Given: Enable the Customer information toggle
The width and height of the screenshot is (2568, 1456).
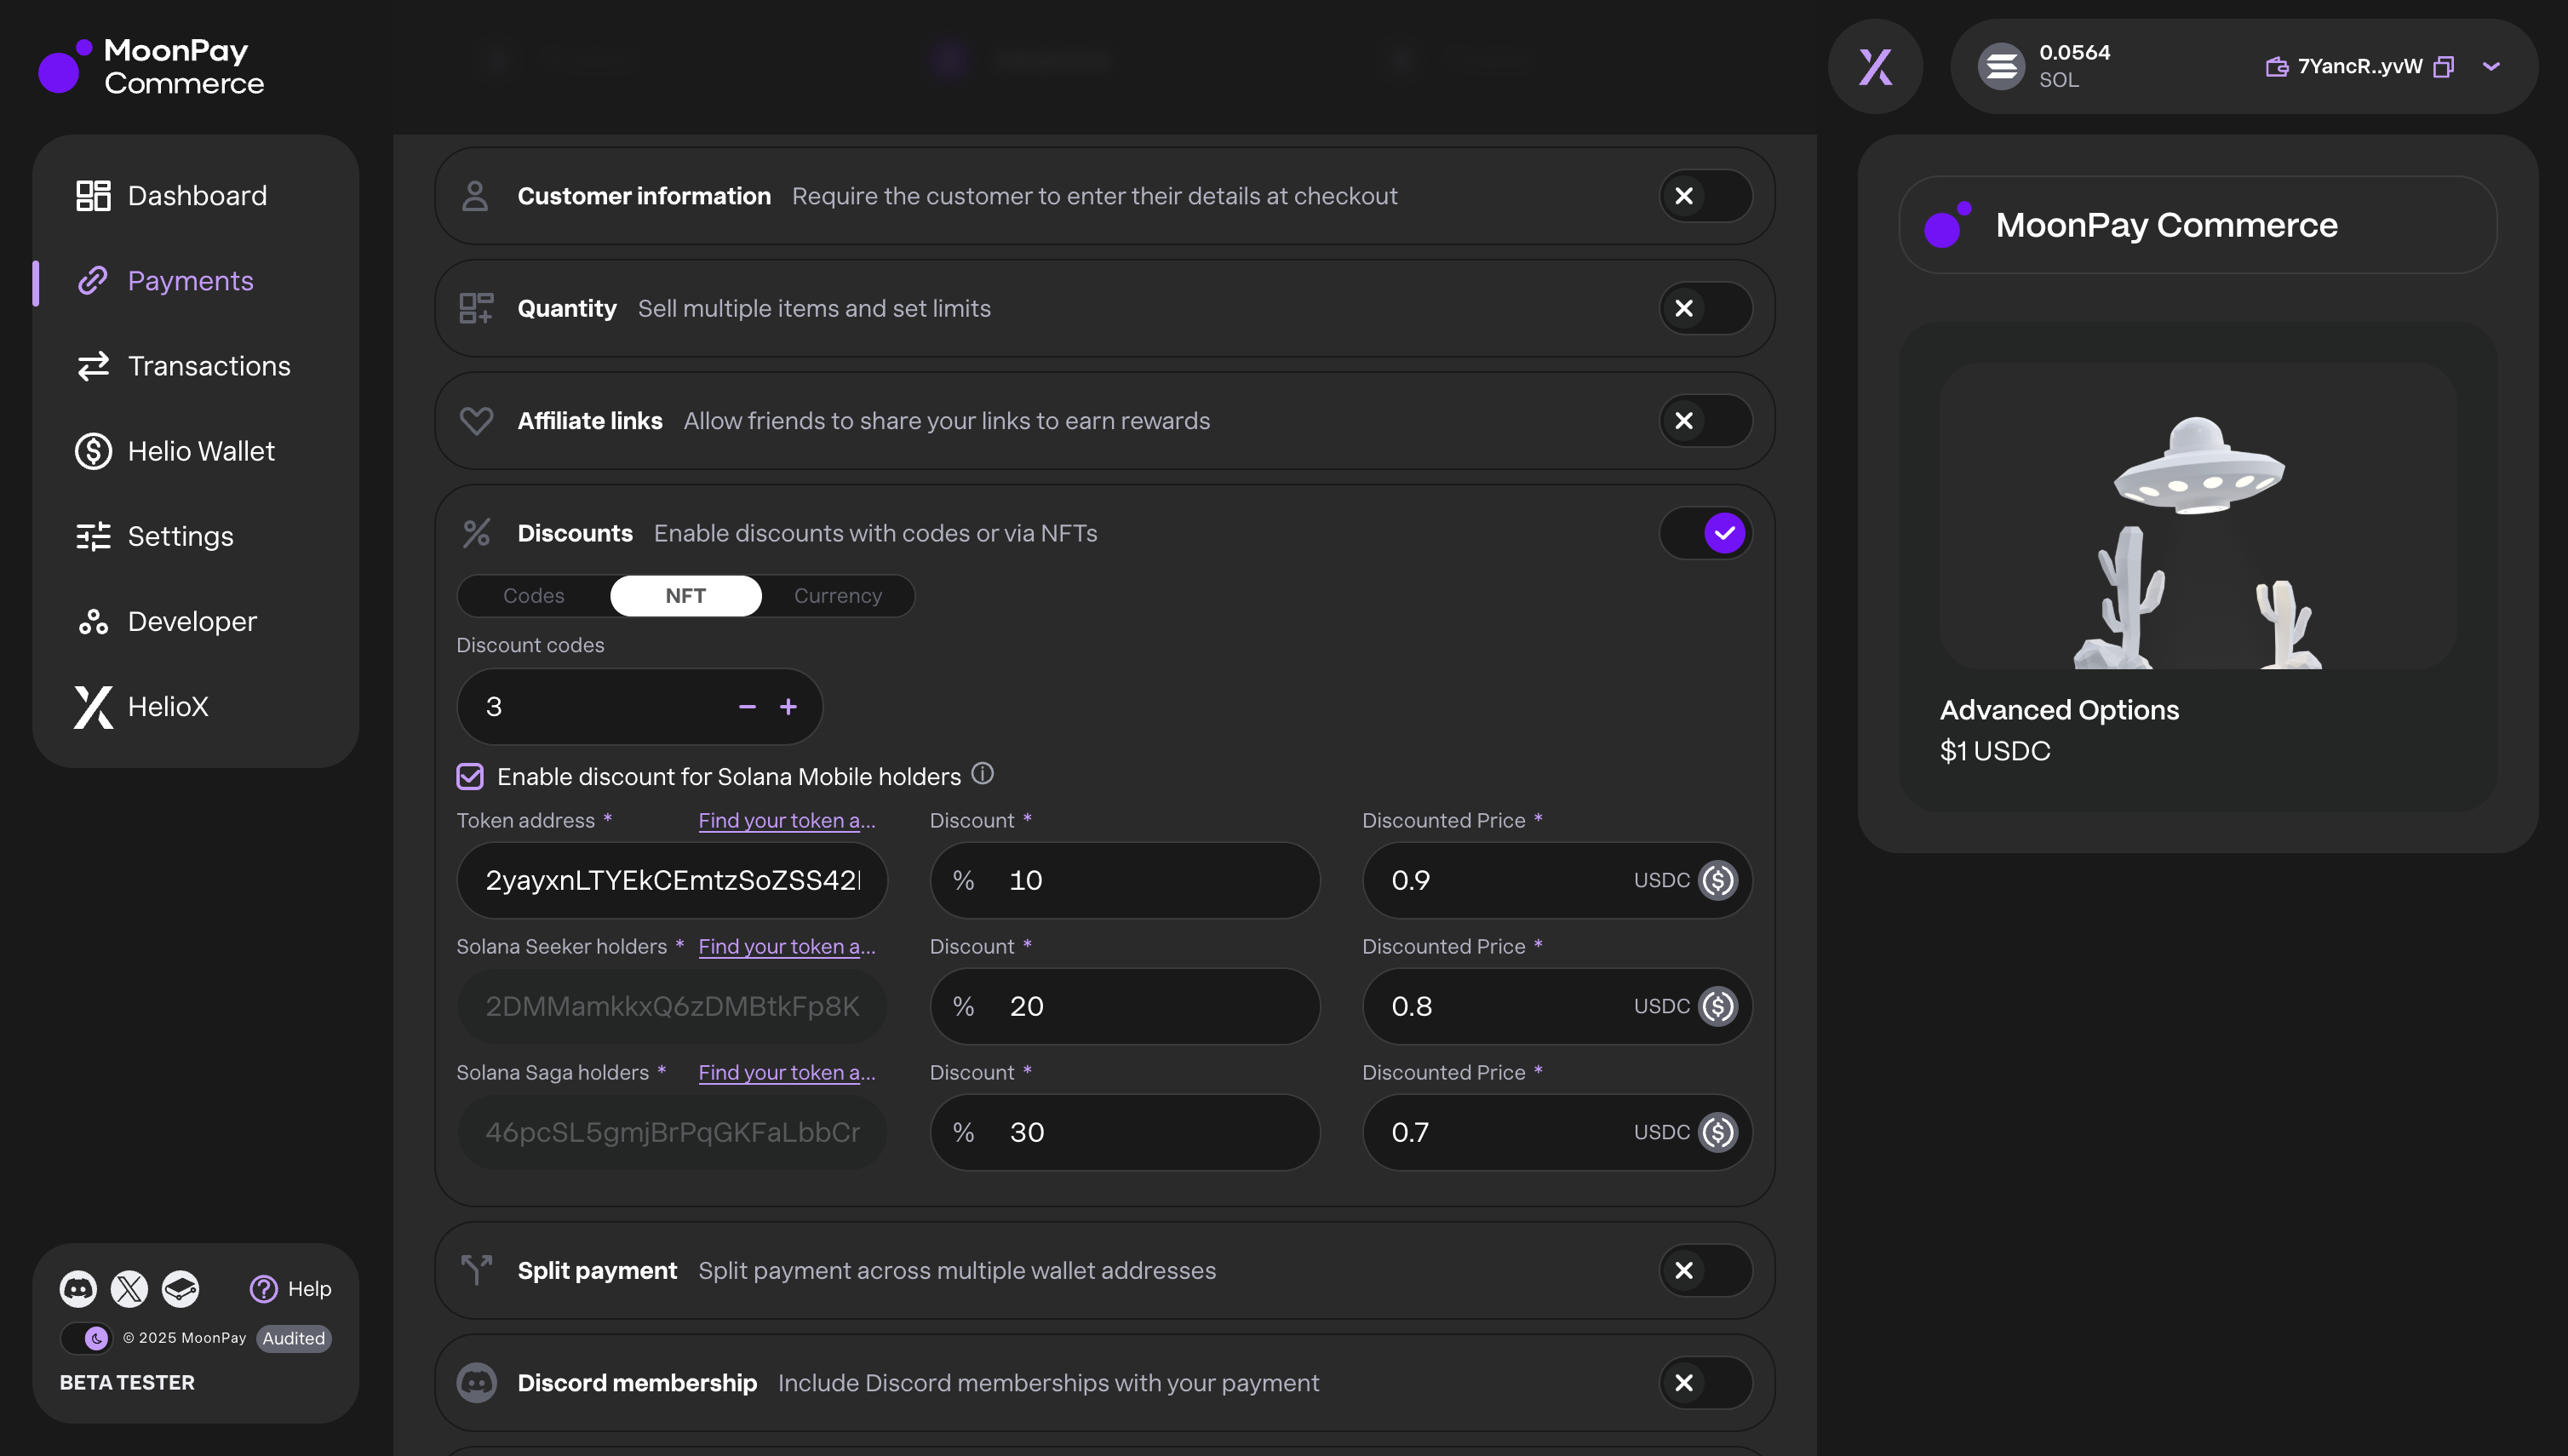Looking at the screenshot, I should click(x=1706, y=196).
